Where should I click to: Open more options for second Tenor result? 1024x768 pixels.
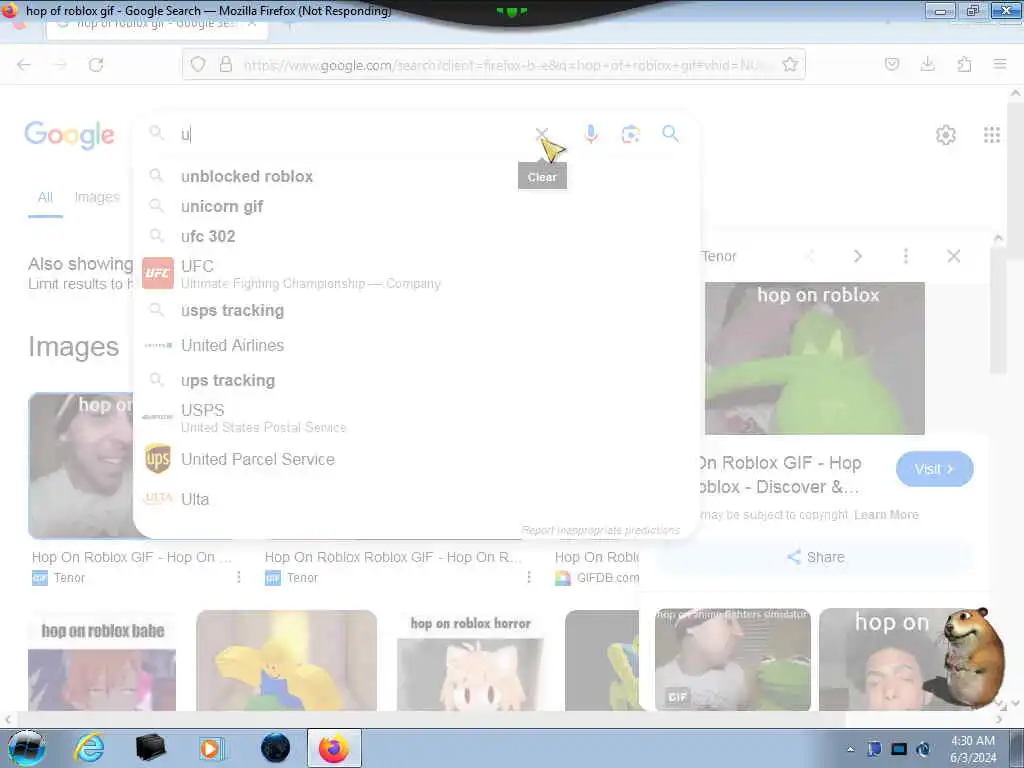click(x=528, y=577)
